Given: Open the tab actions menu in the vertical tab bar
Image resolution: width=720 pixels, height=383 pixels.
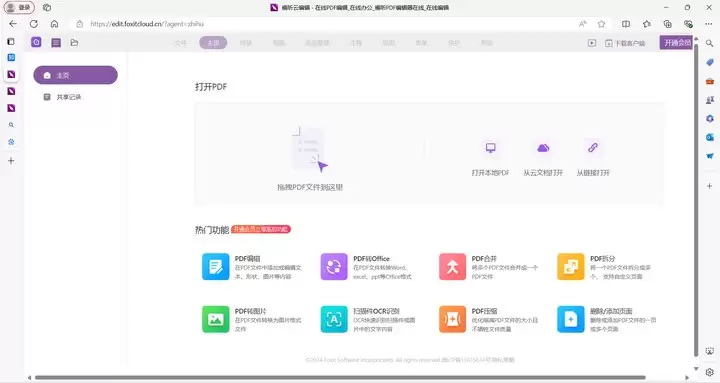Looking at the screenshot, I should tap(11, 42).
